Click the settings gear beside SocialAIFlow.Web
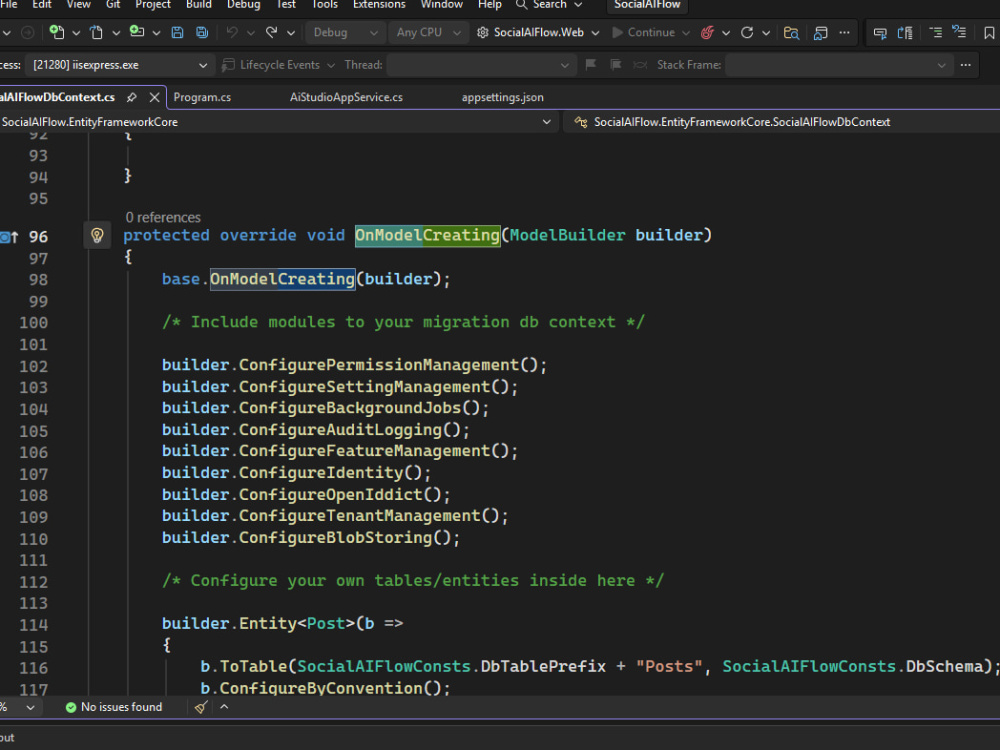 pos(483,33)
